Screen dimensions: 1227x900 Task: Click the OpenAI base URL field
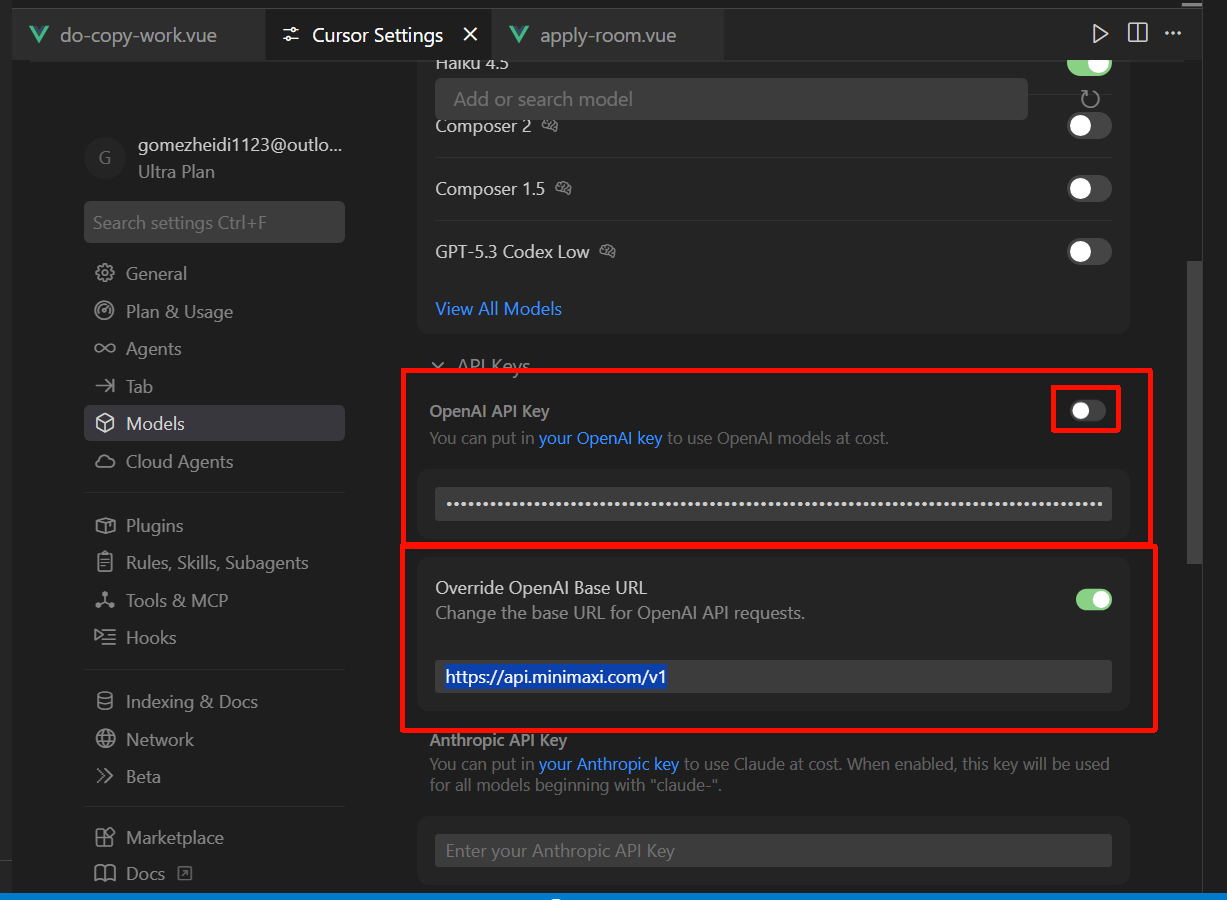(773, 676)
